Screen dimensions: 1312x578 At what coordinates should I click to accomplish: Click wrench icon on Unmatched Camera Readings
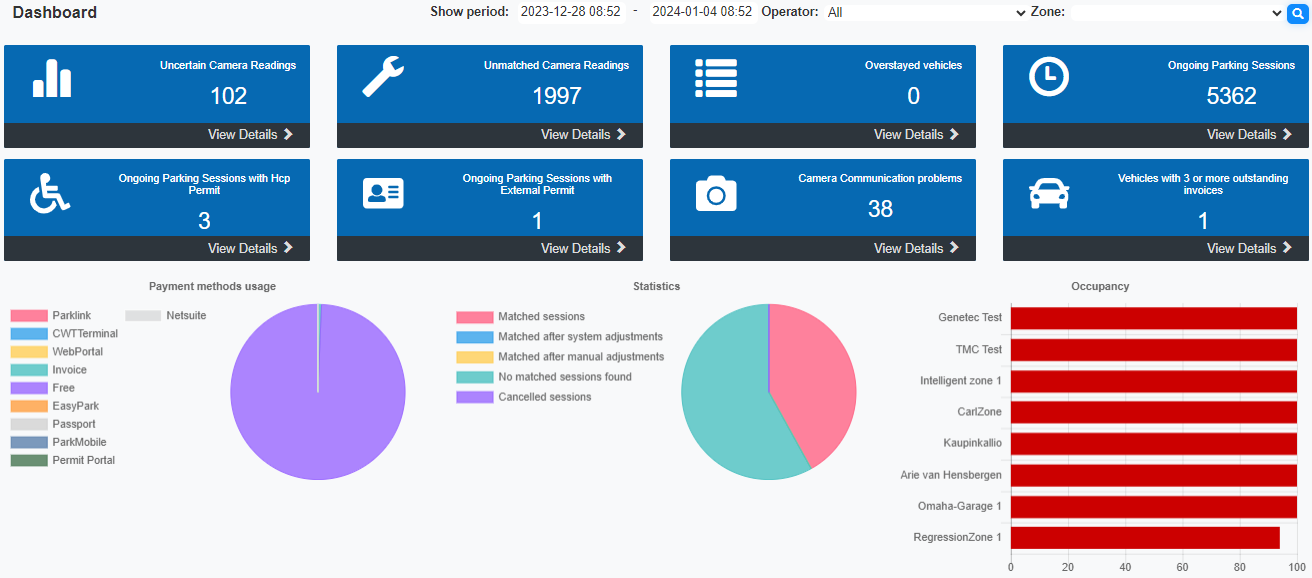383,76
